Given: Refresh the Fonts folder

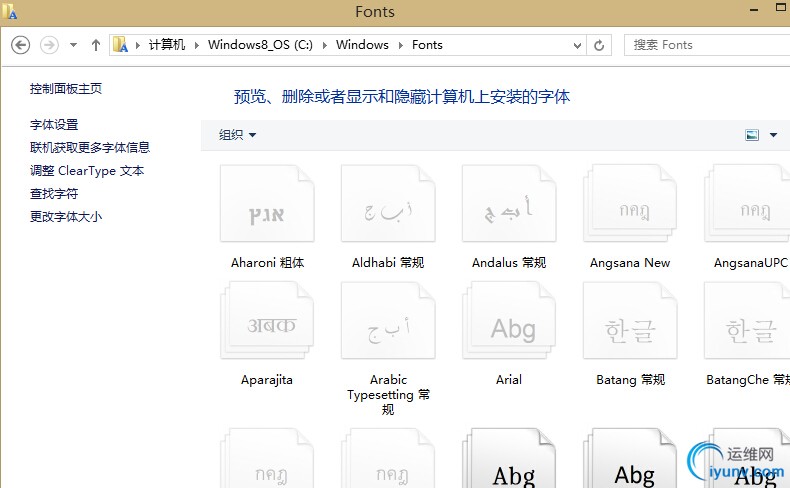Looking at the screenshot, I should coord(599,45).
